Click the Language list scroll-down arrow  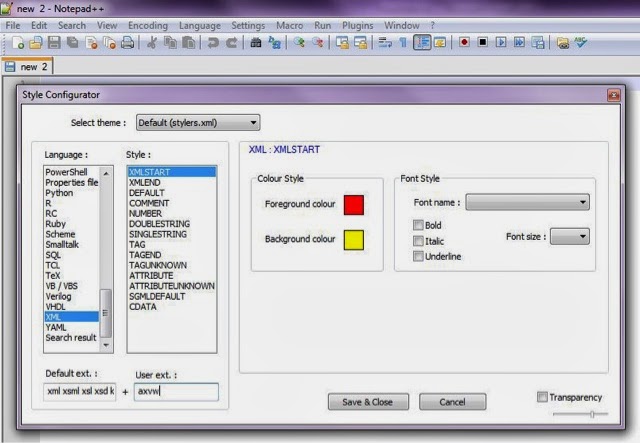(106, 345)
